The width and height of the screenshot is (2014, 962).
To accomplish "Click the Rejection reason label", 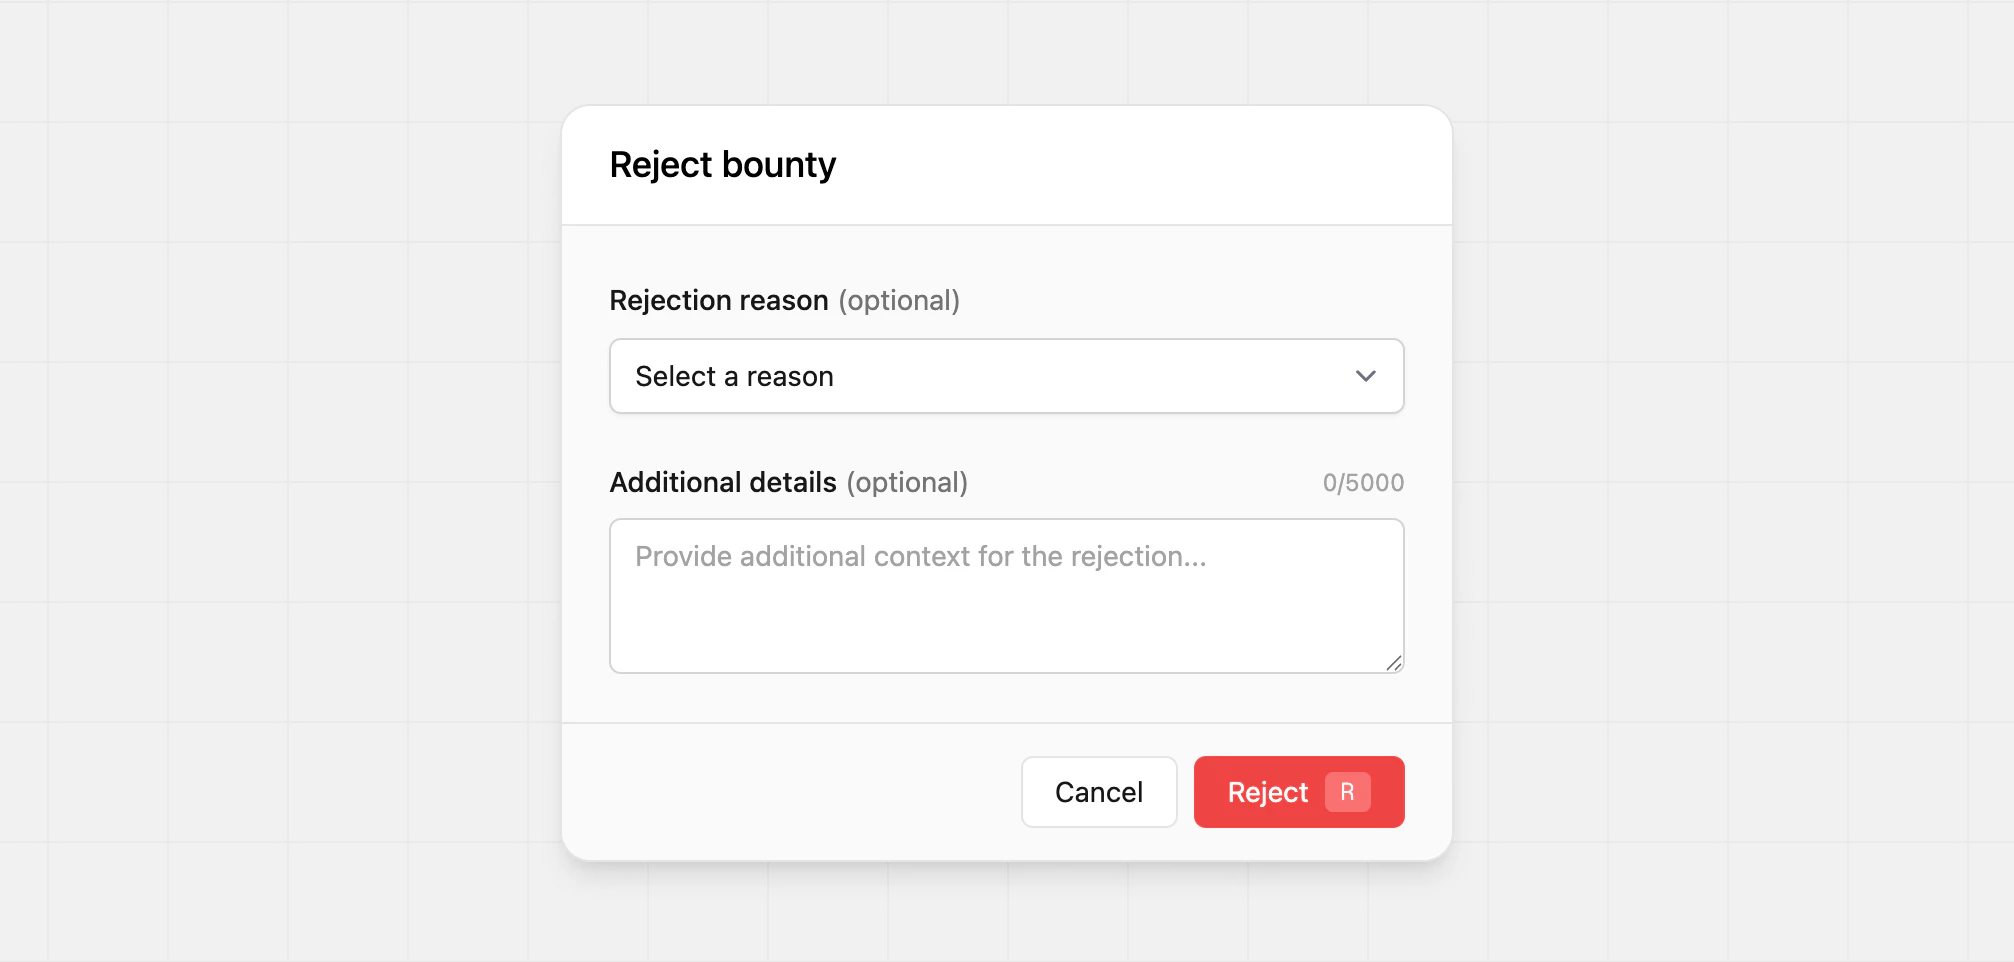I will (x=719, y=300).
